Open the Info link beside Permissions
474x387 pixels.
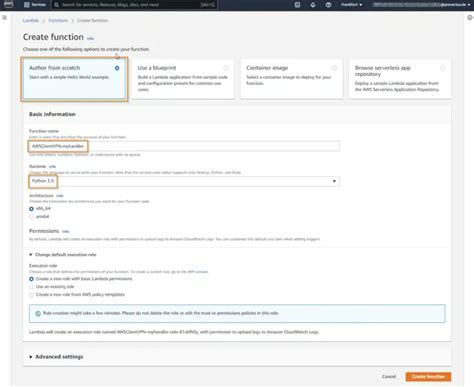point(66,231)
